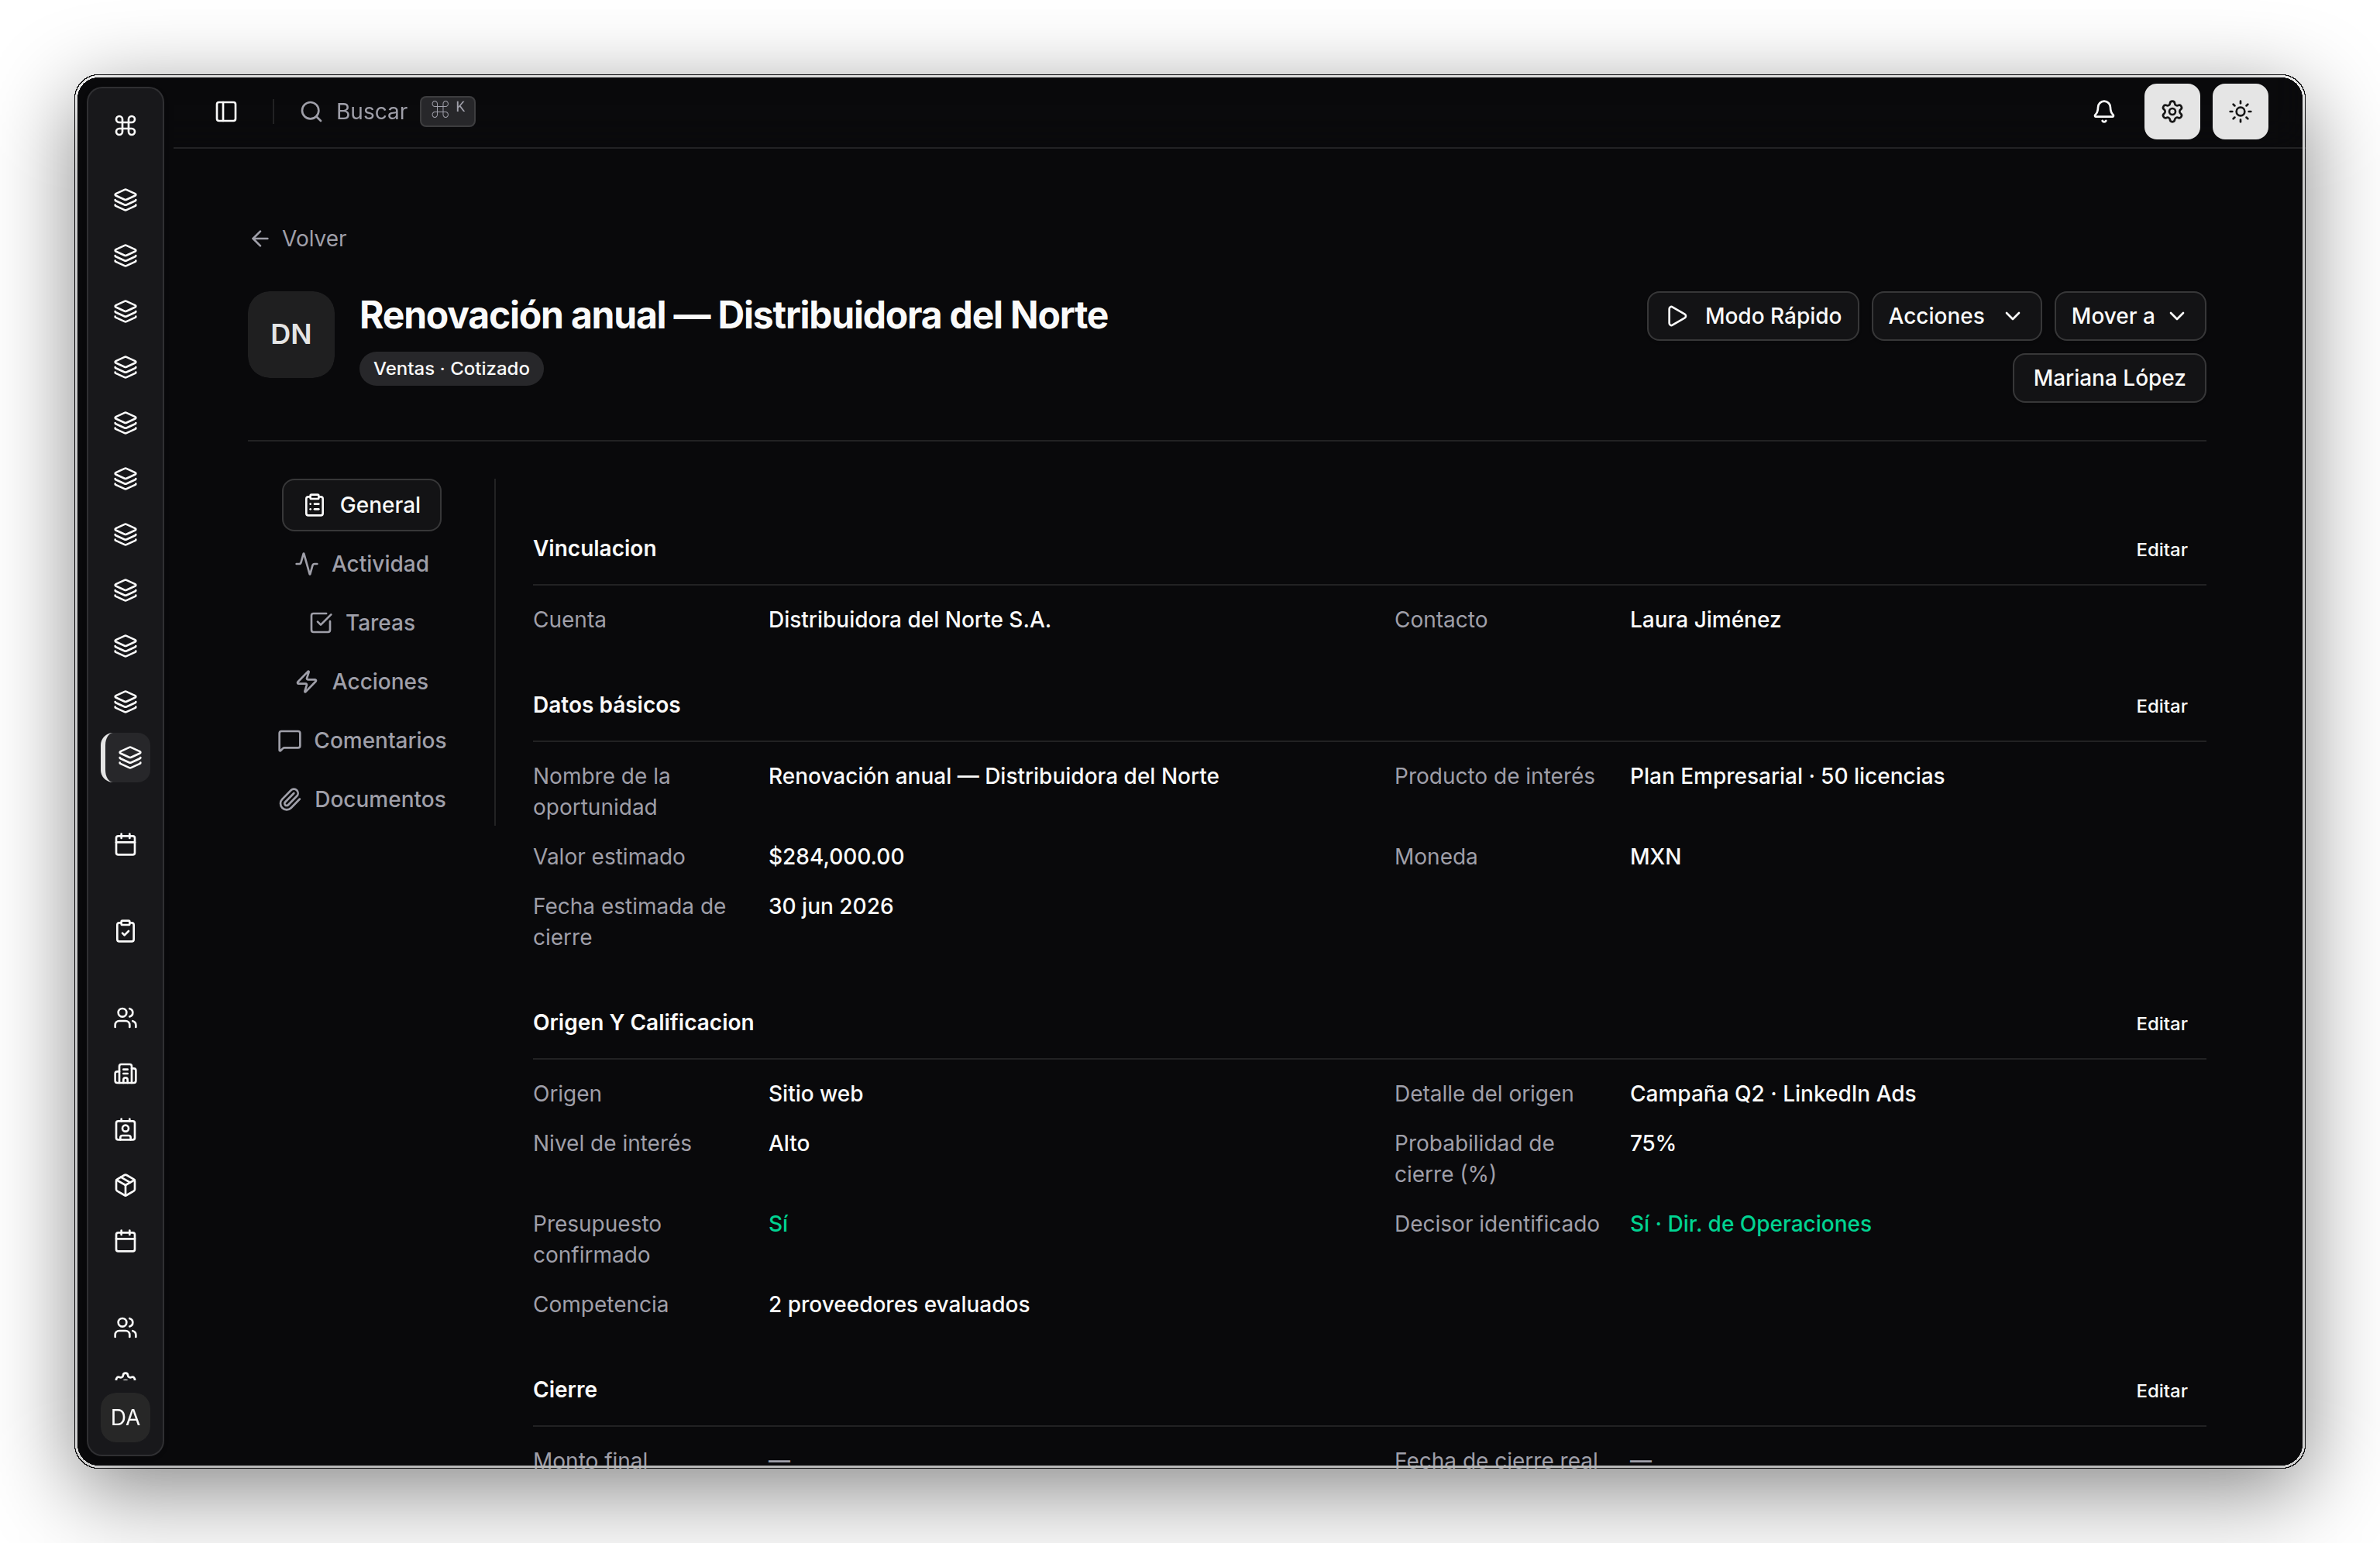Viewport: 2380px width, 1543px height.
Task: Click the 75% closing probability value
Action: click(1652, 1143)
